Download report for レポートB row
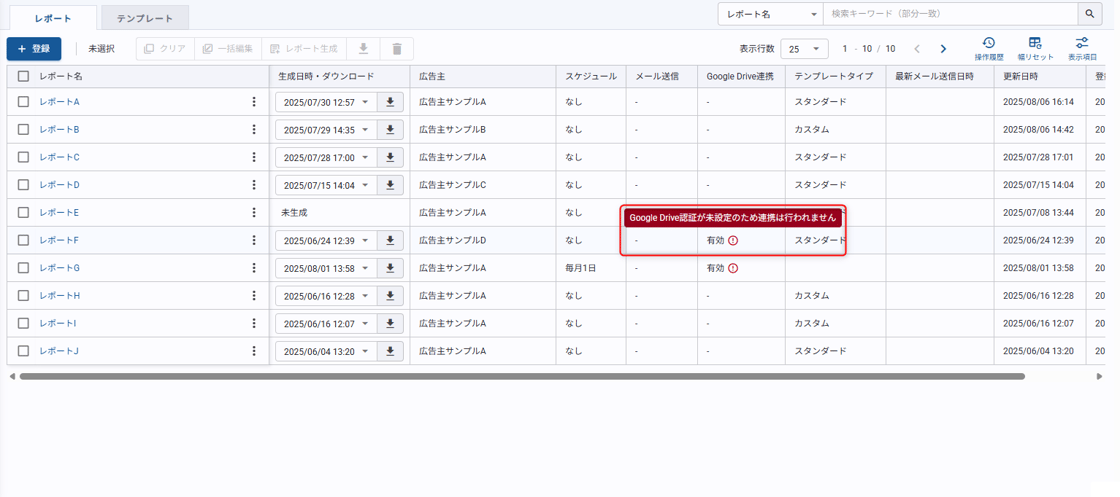This screenshot has width=1120, height=497. point(390,130)
